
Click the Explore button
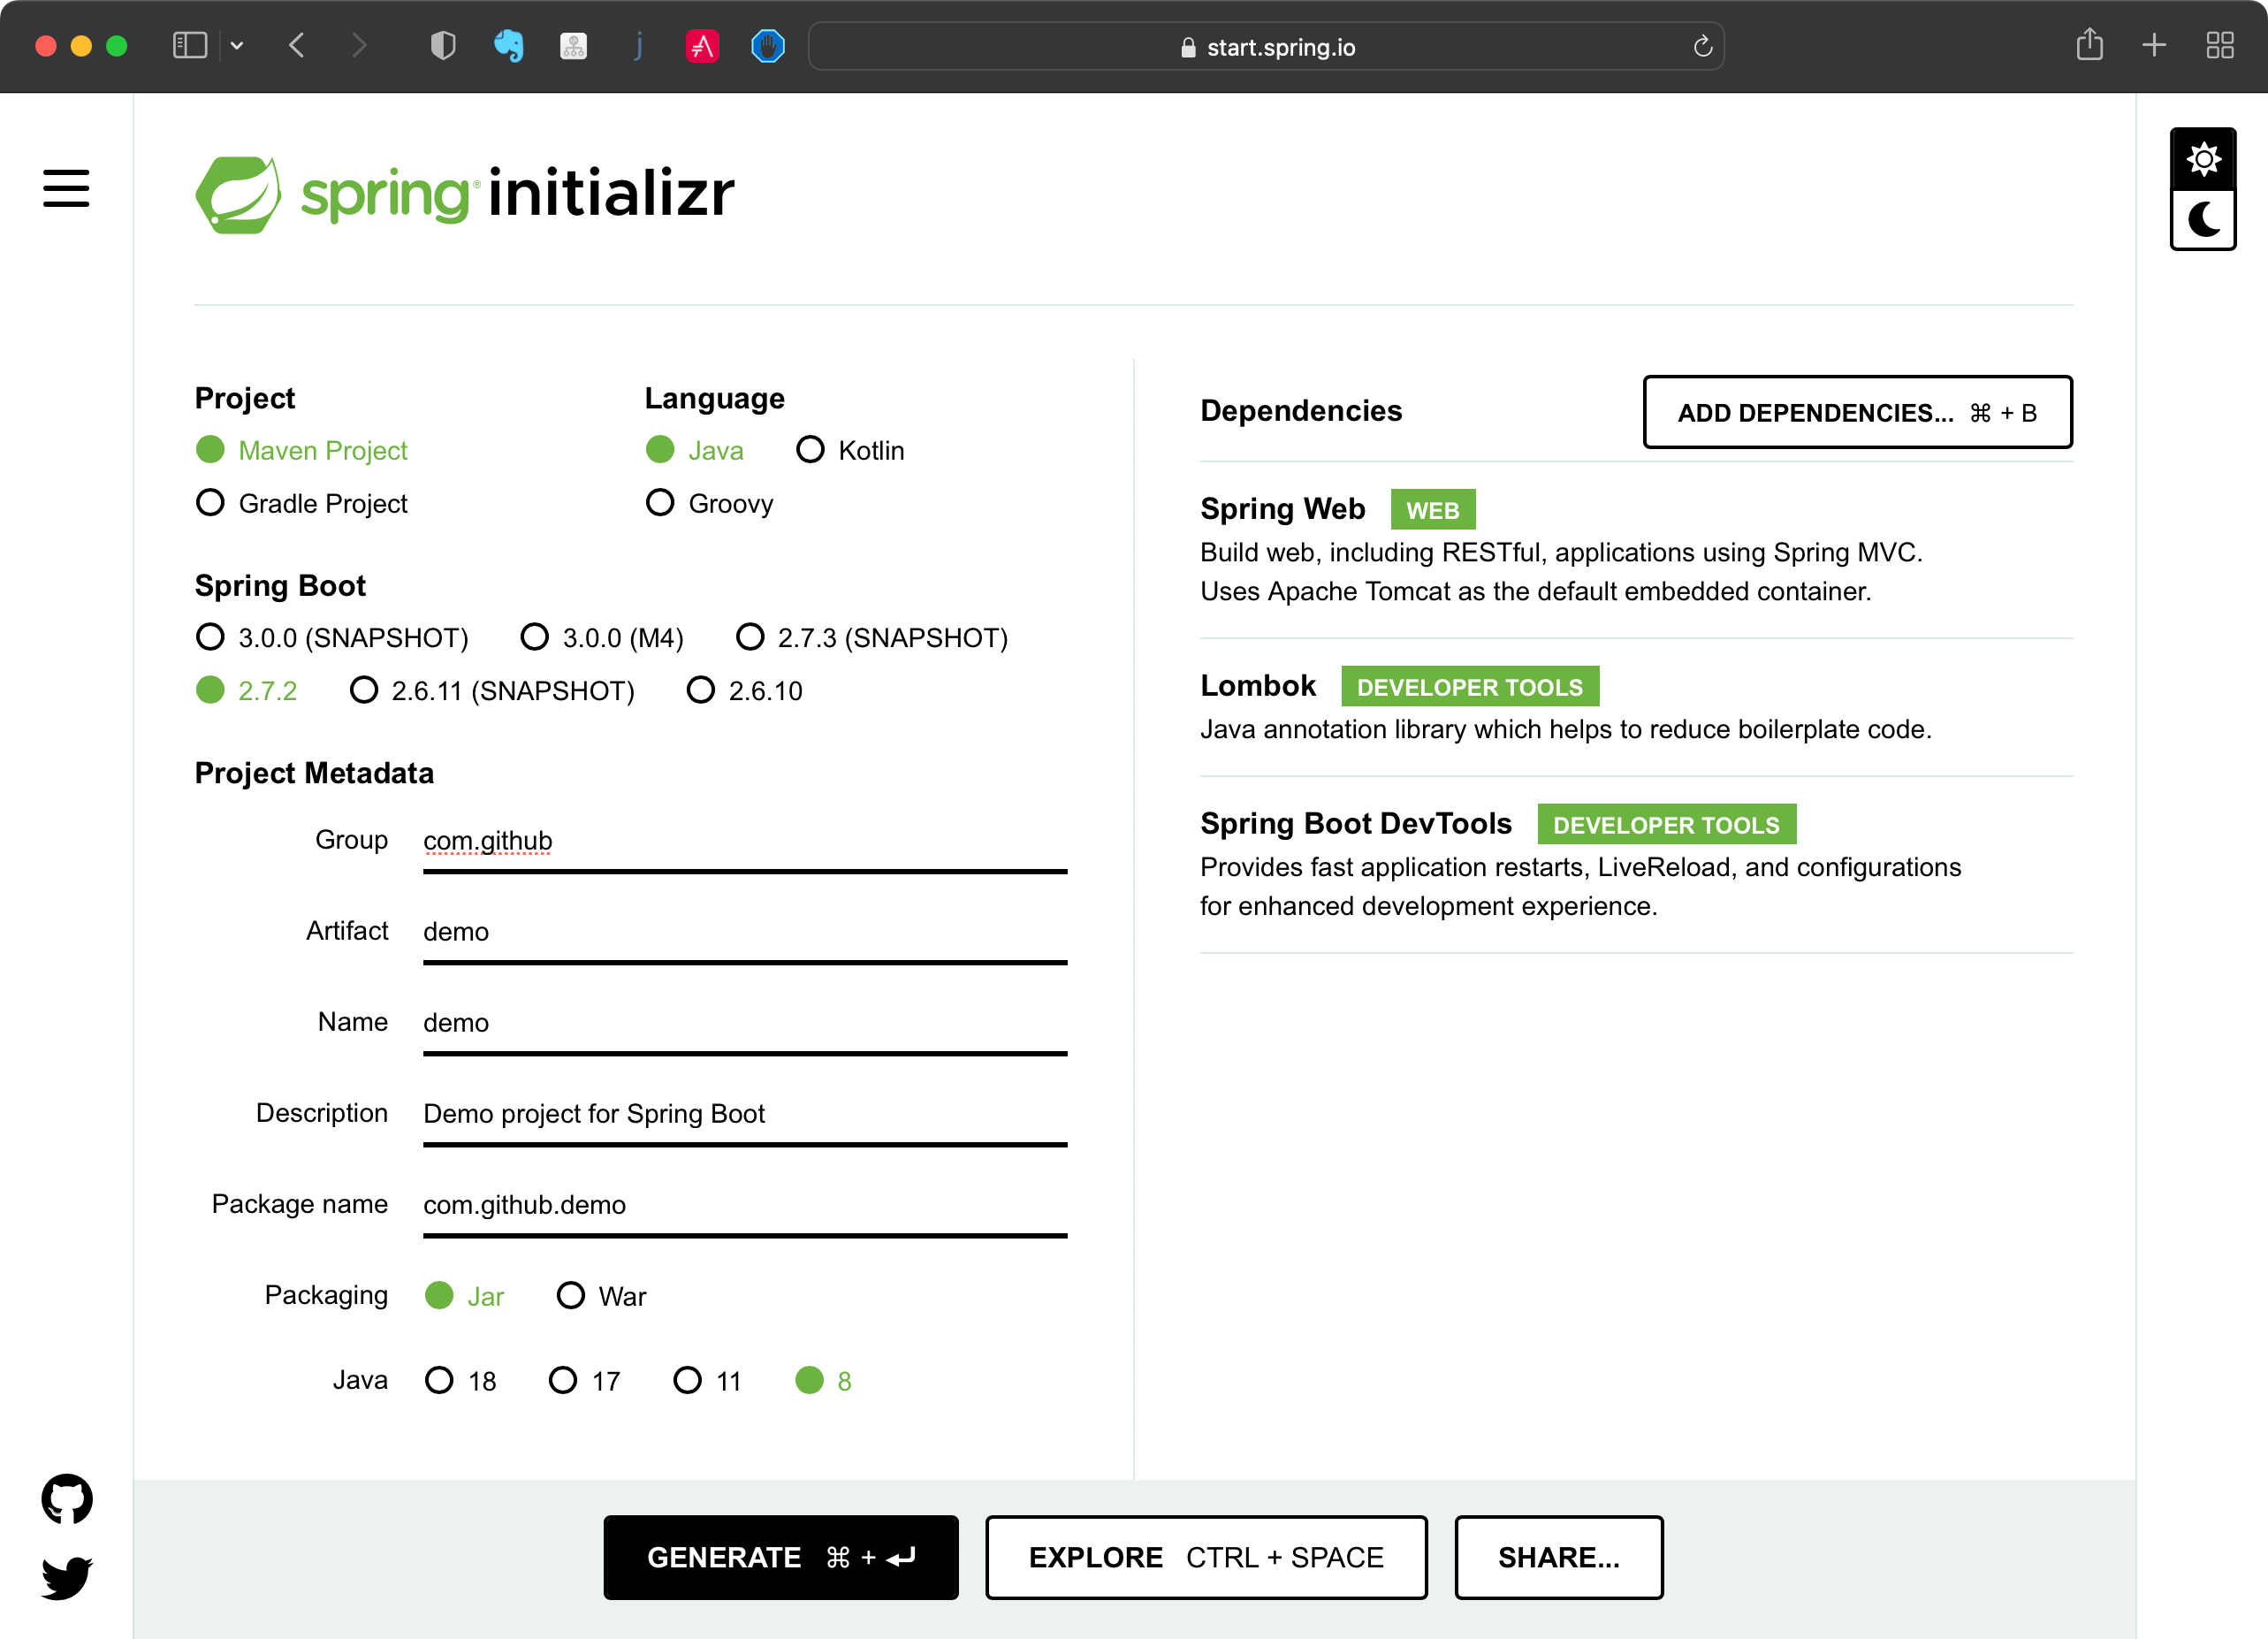[1205, 1557]
